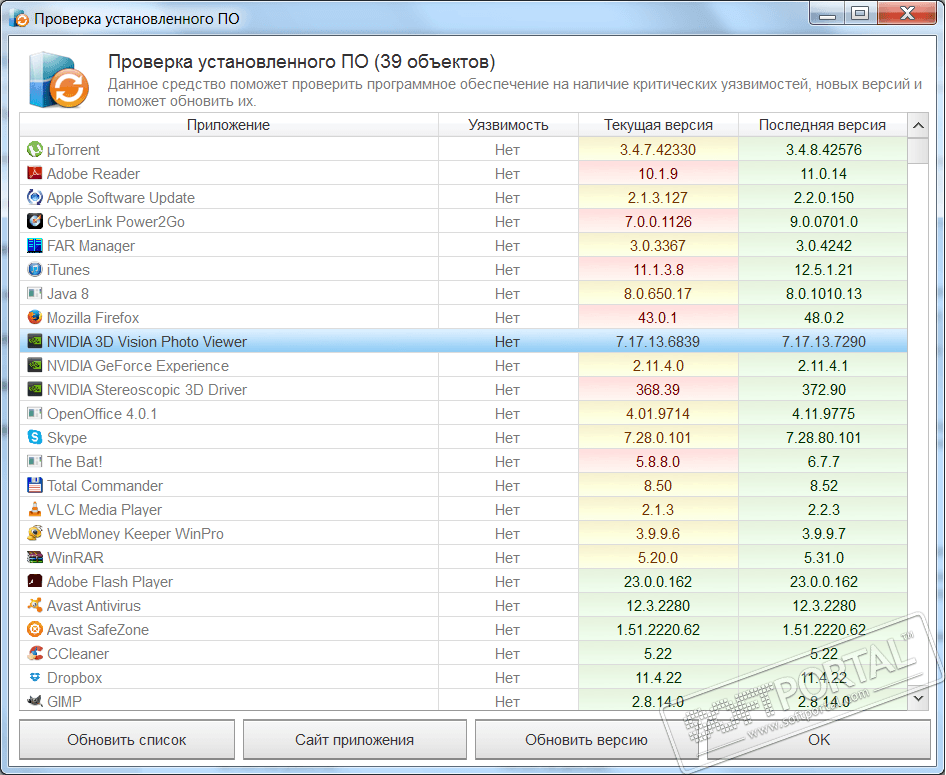Click current version 368.39 cell
The height and width of the screenshot is (775, 946).
(658, 390)
